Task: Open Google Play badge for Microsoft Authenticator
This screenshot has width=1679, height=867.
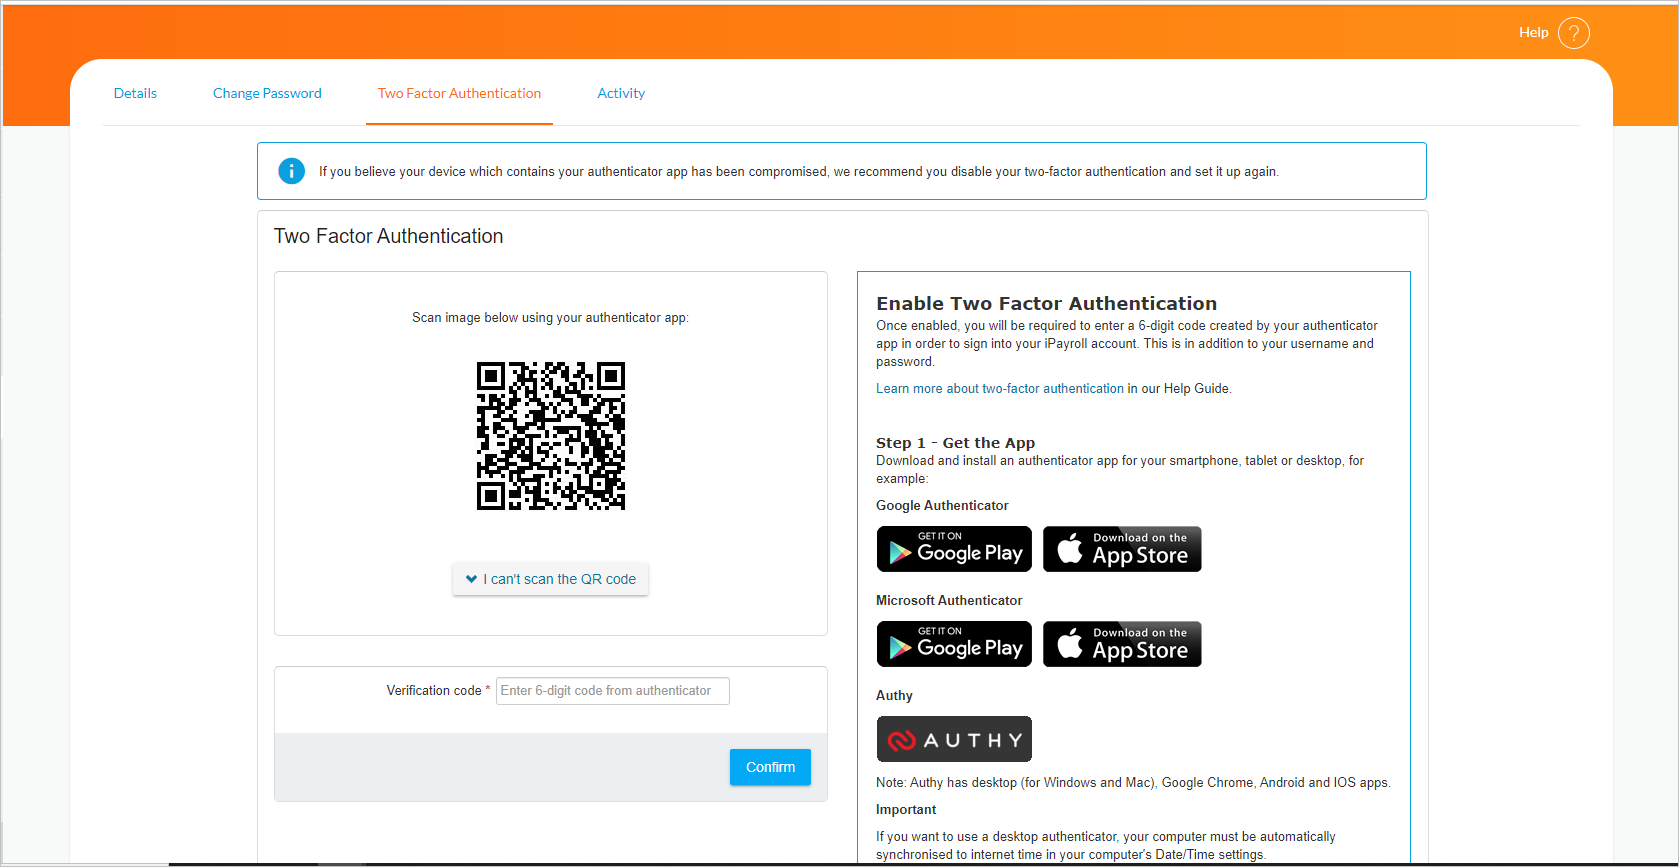Action: 954,644
